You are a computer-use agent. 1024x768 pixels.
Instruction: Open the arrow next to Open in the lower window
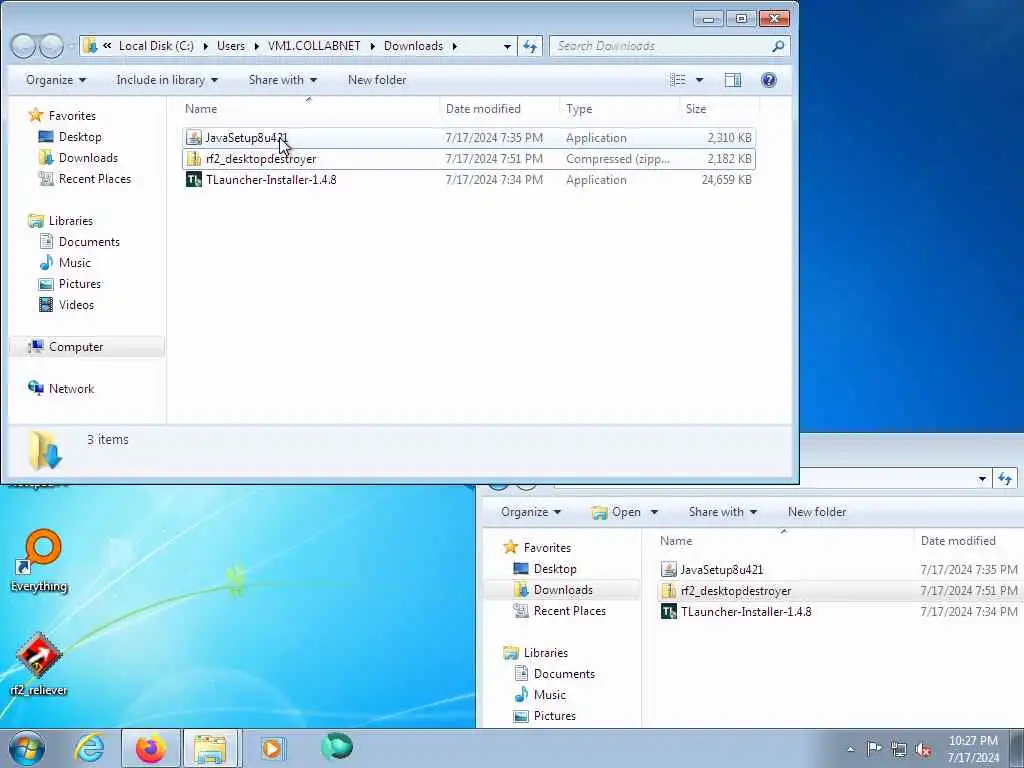pos(654,512)
